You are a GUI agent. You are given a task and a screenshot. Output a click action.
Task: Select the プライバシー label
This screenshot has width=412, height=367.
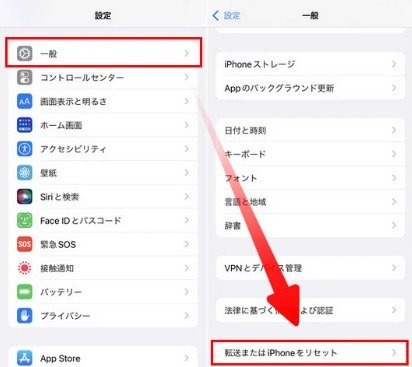pos(65,316)
